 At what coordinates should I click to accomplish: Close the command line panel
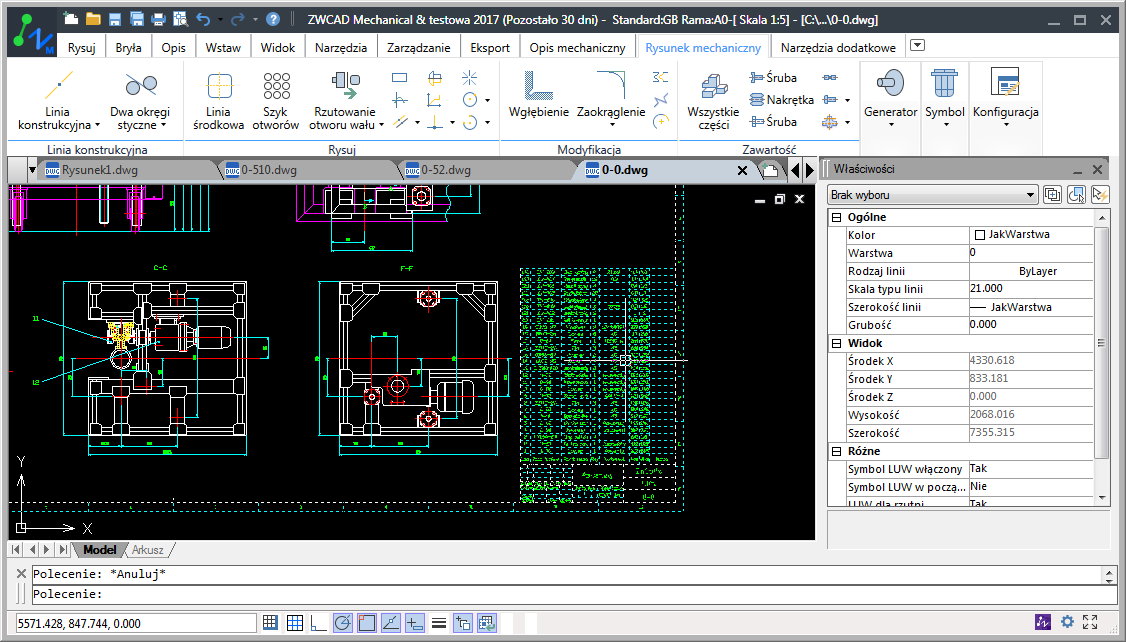(x=22, y=573)
